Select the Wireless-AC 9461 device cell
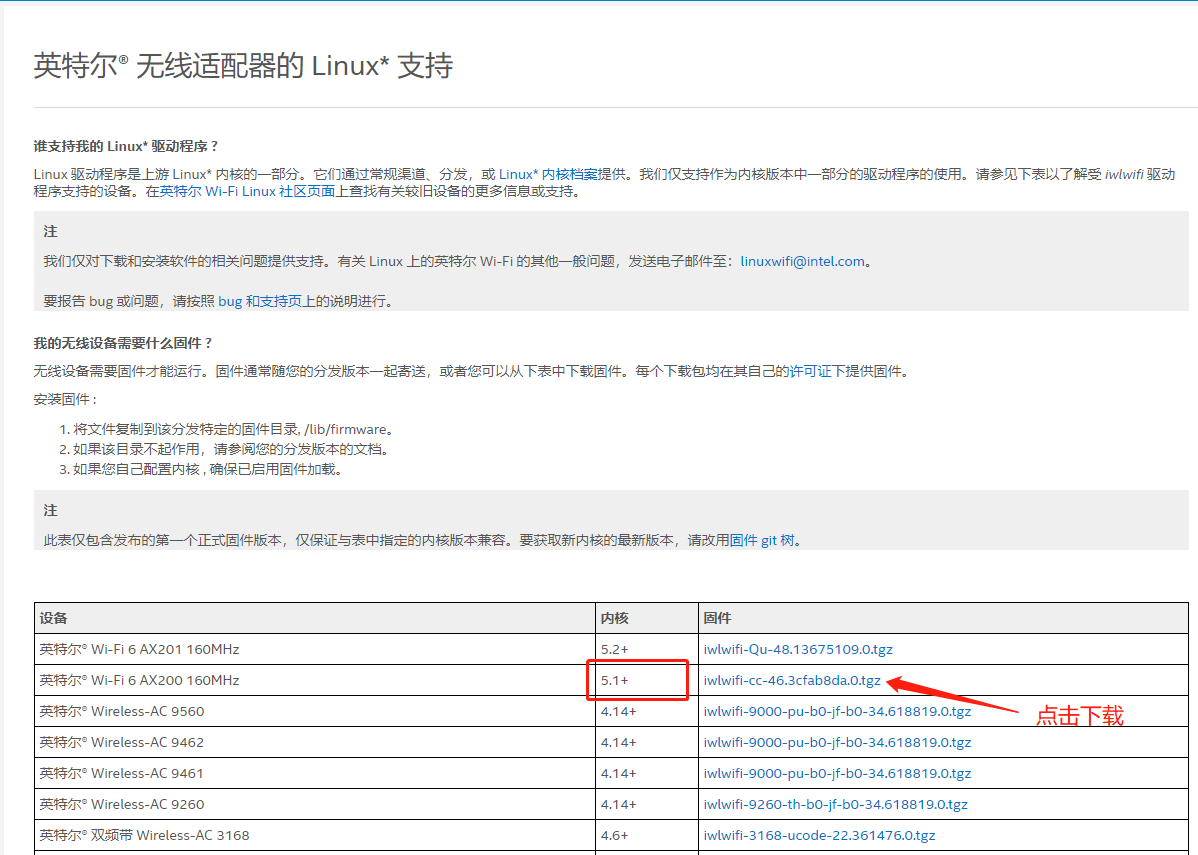Viewport: 1198px width, 855px height. tap(315, 773)
